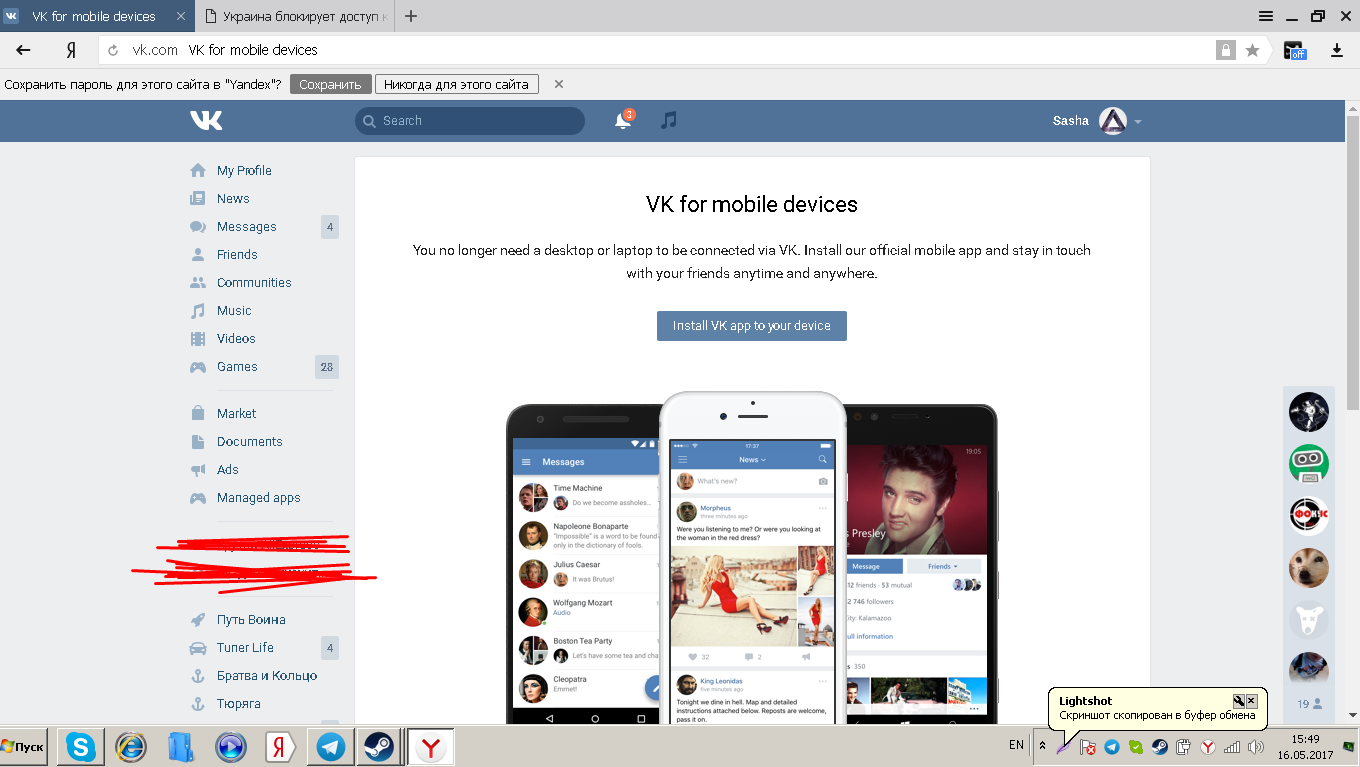Click the VK Search field
Screen dimensions: 1360x767
(470, 121)
